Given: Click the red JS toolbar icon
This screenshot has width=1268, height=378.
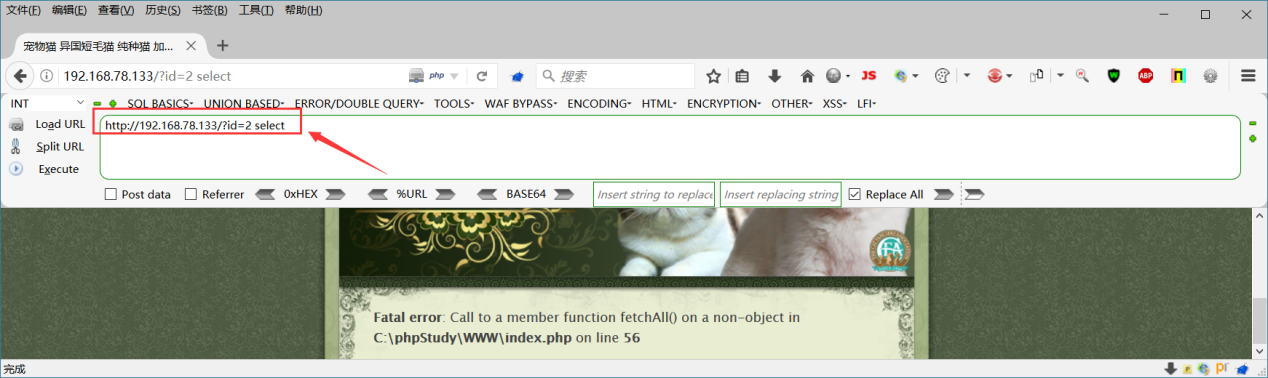Looking at the screenshot, I should (868, 76).
